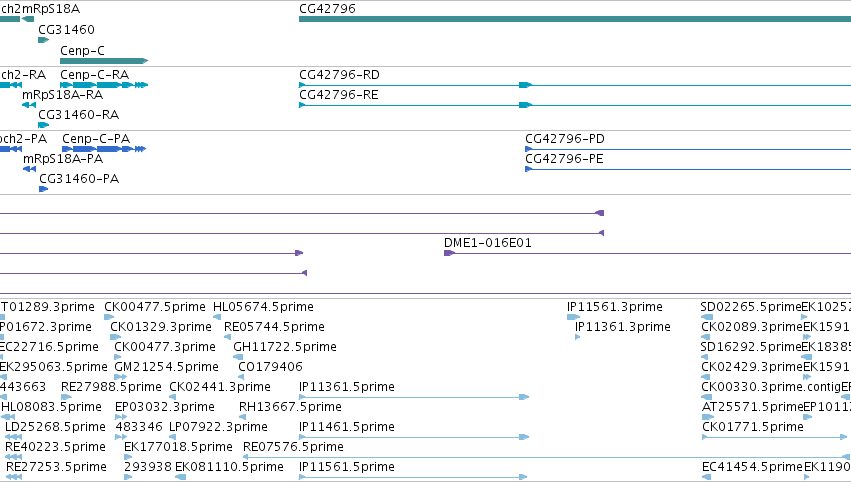
Task: Select the IP11461.5prime EST label
Action: [347, 427]
